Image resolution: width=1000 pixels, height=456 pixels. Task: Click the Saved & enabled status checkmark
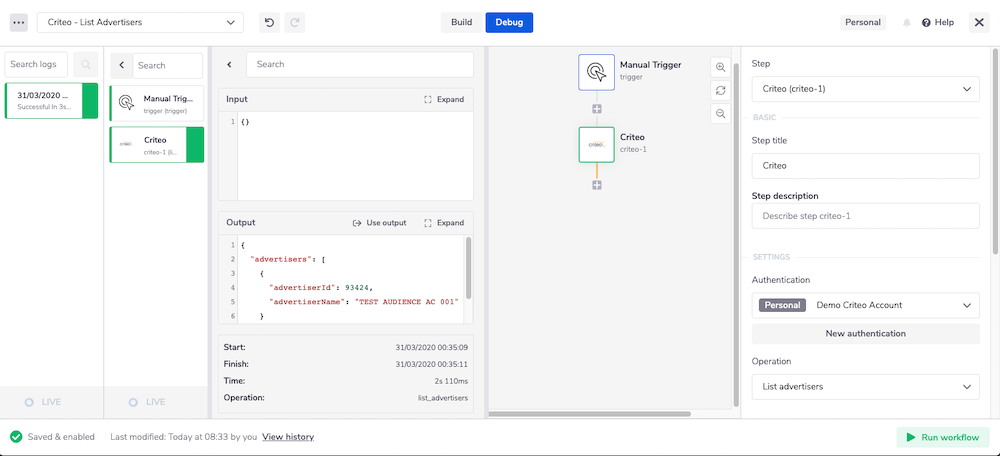(x=17, y=437)
